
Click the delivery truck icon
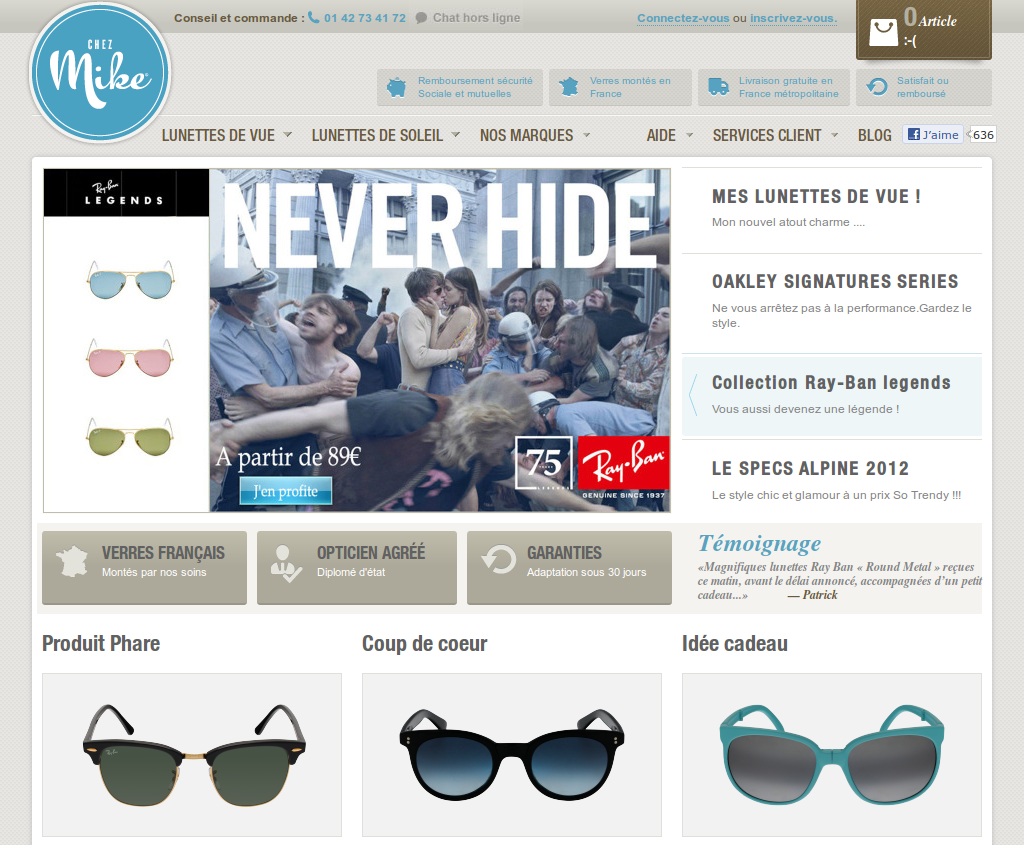tap(718, 86)
